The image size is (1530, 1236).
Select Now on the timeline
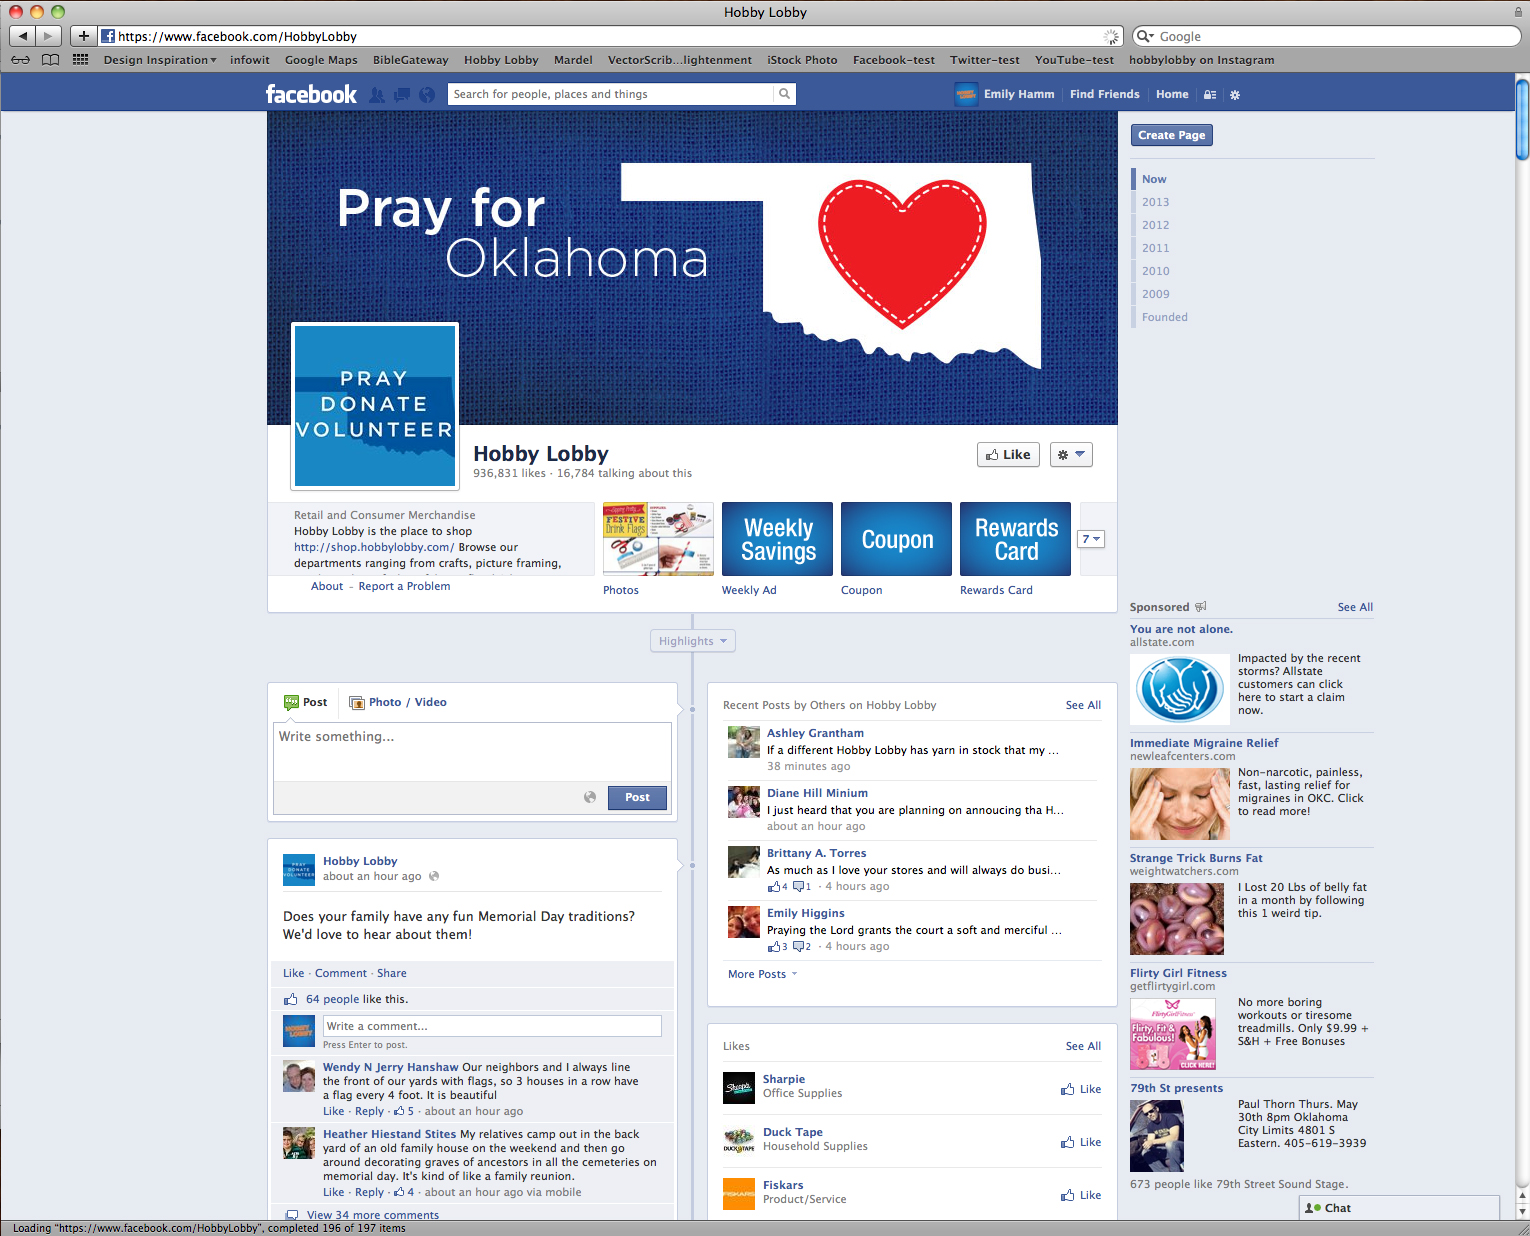[1154, 179]
